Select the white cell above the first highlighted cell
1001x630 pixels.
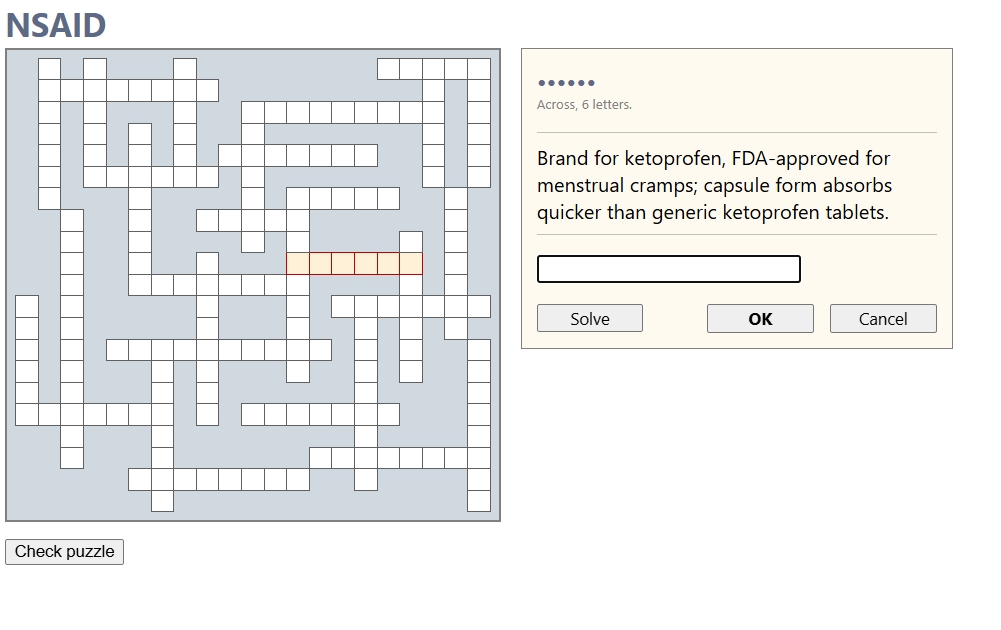click(298, 242)
